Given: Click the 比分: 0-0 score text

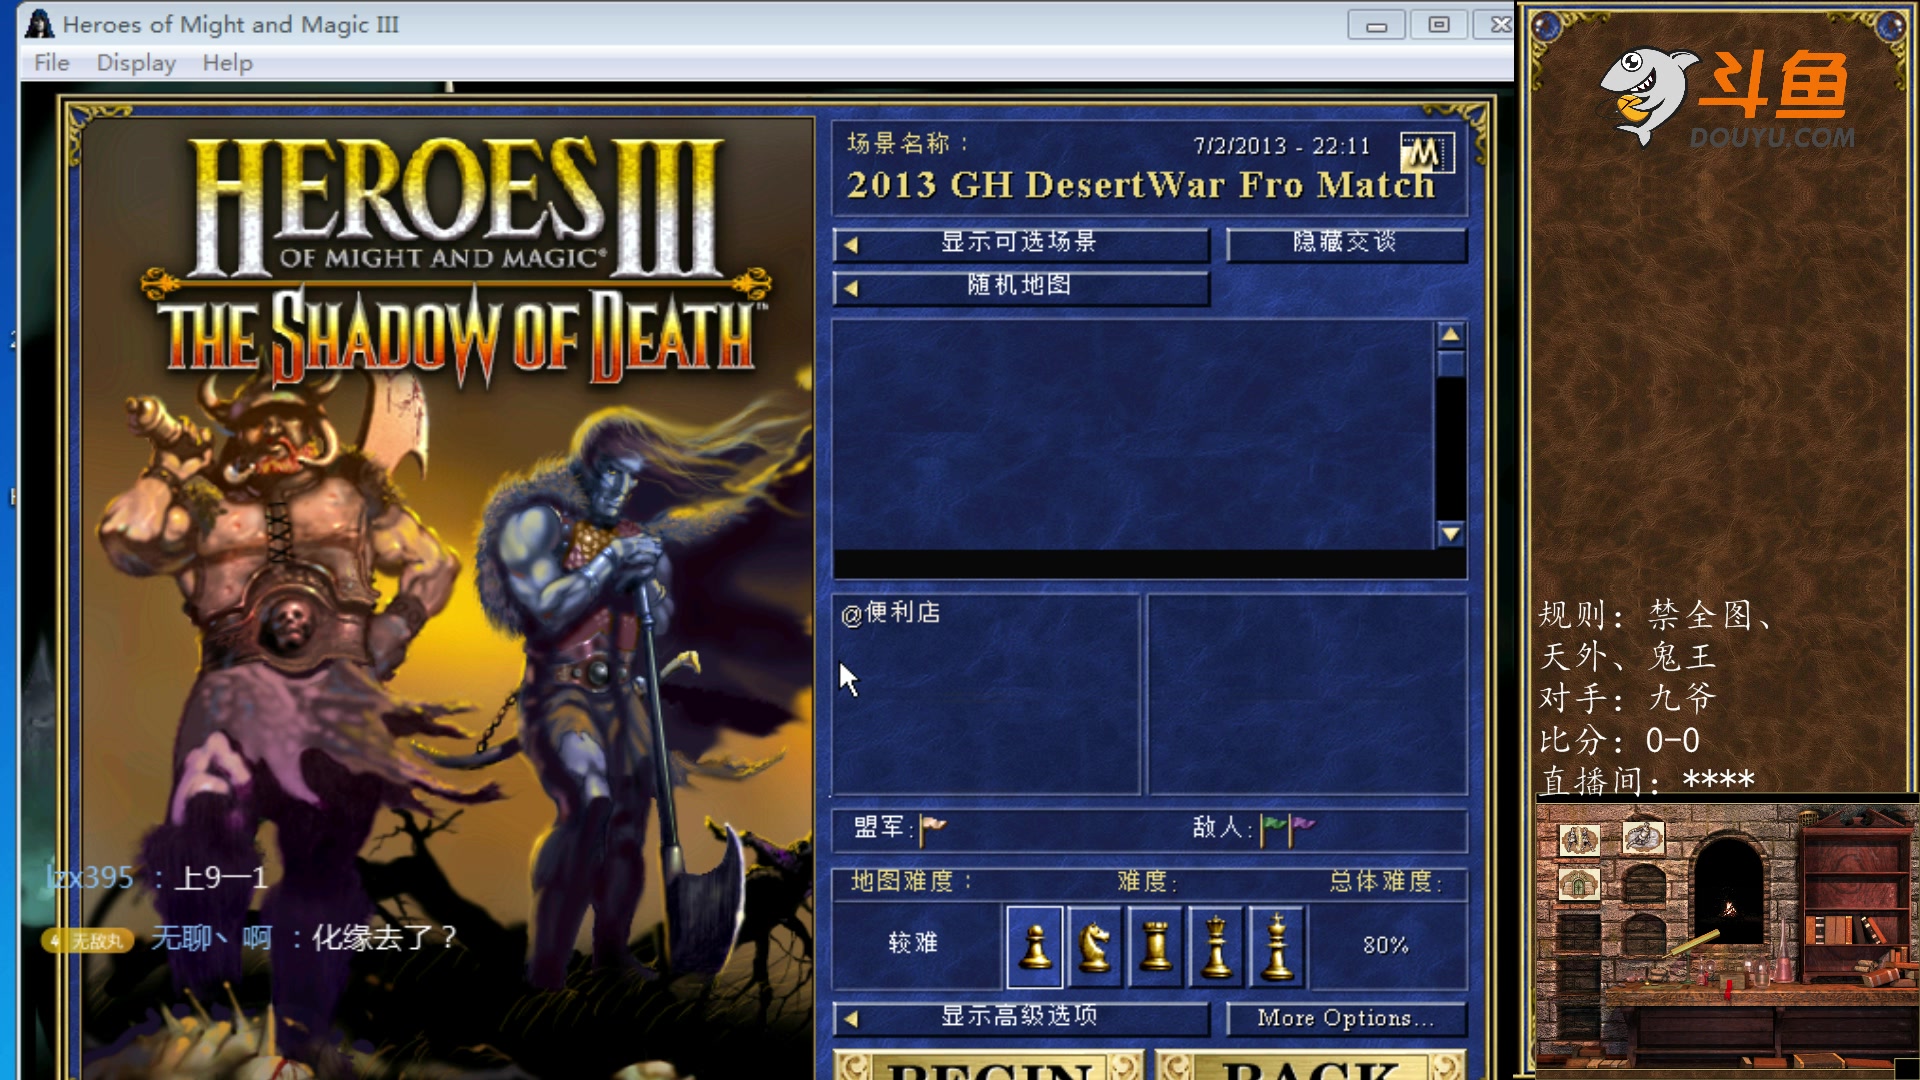Looking at the screenshot, I should [x=1619, y=741].
